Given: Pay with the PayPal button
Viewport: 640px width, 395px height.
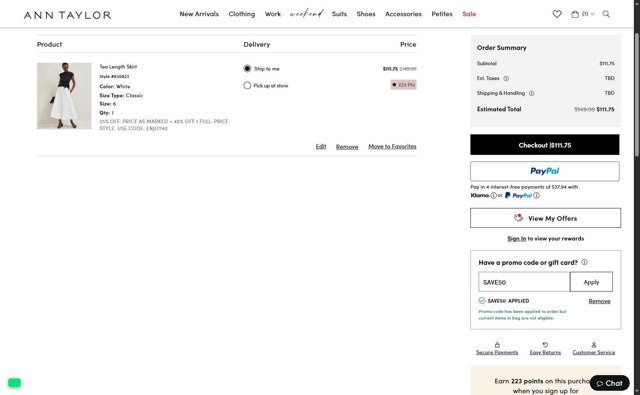Looking at the screenshot, I should coord(544,171).
